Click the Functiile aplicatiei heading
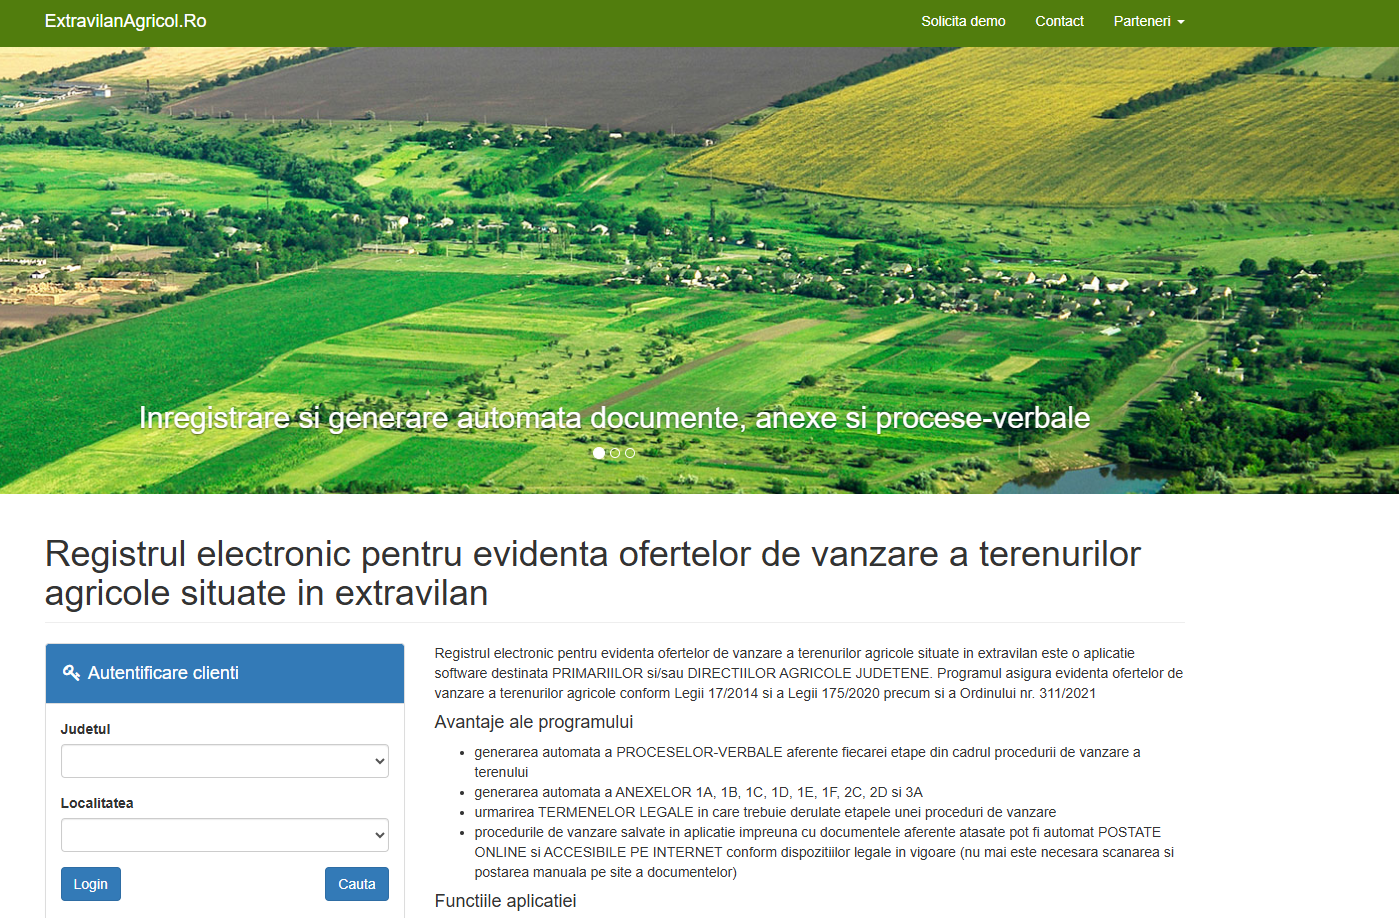1399x918 pixels. 505,901
